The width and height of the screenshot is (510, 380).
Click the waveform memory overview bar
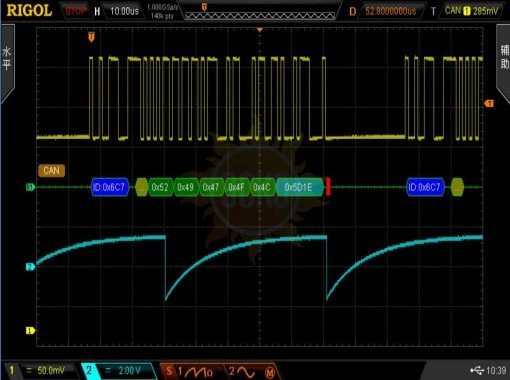tap(260, 15)
